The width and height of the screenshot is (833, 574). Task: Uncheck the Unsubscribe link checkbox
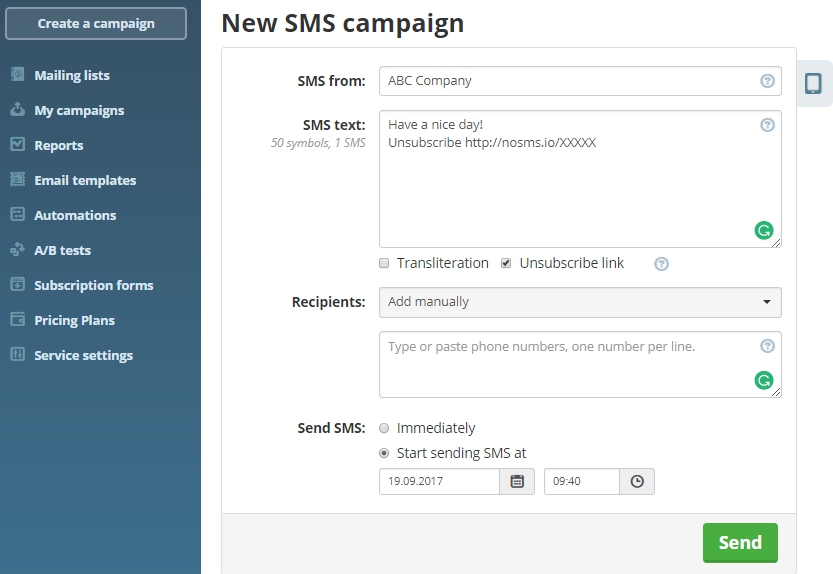(x=506, y=263)
